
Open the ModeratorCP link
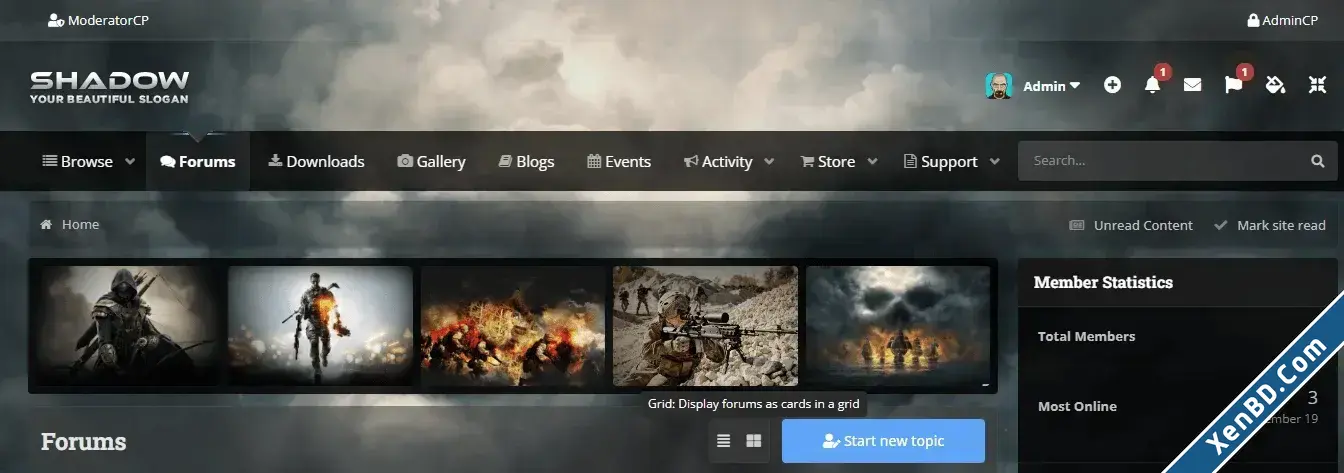click(x=98, y=20)
